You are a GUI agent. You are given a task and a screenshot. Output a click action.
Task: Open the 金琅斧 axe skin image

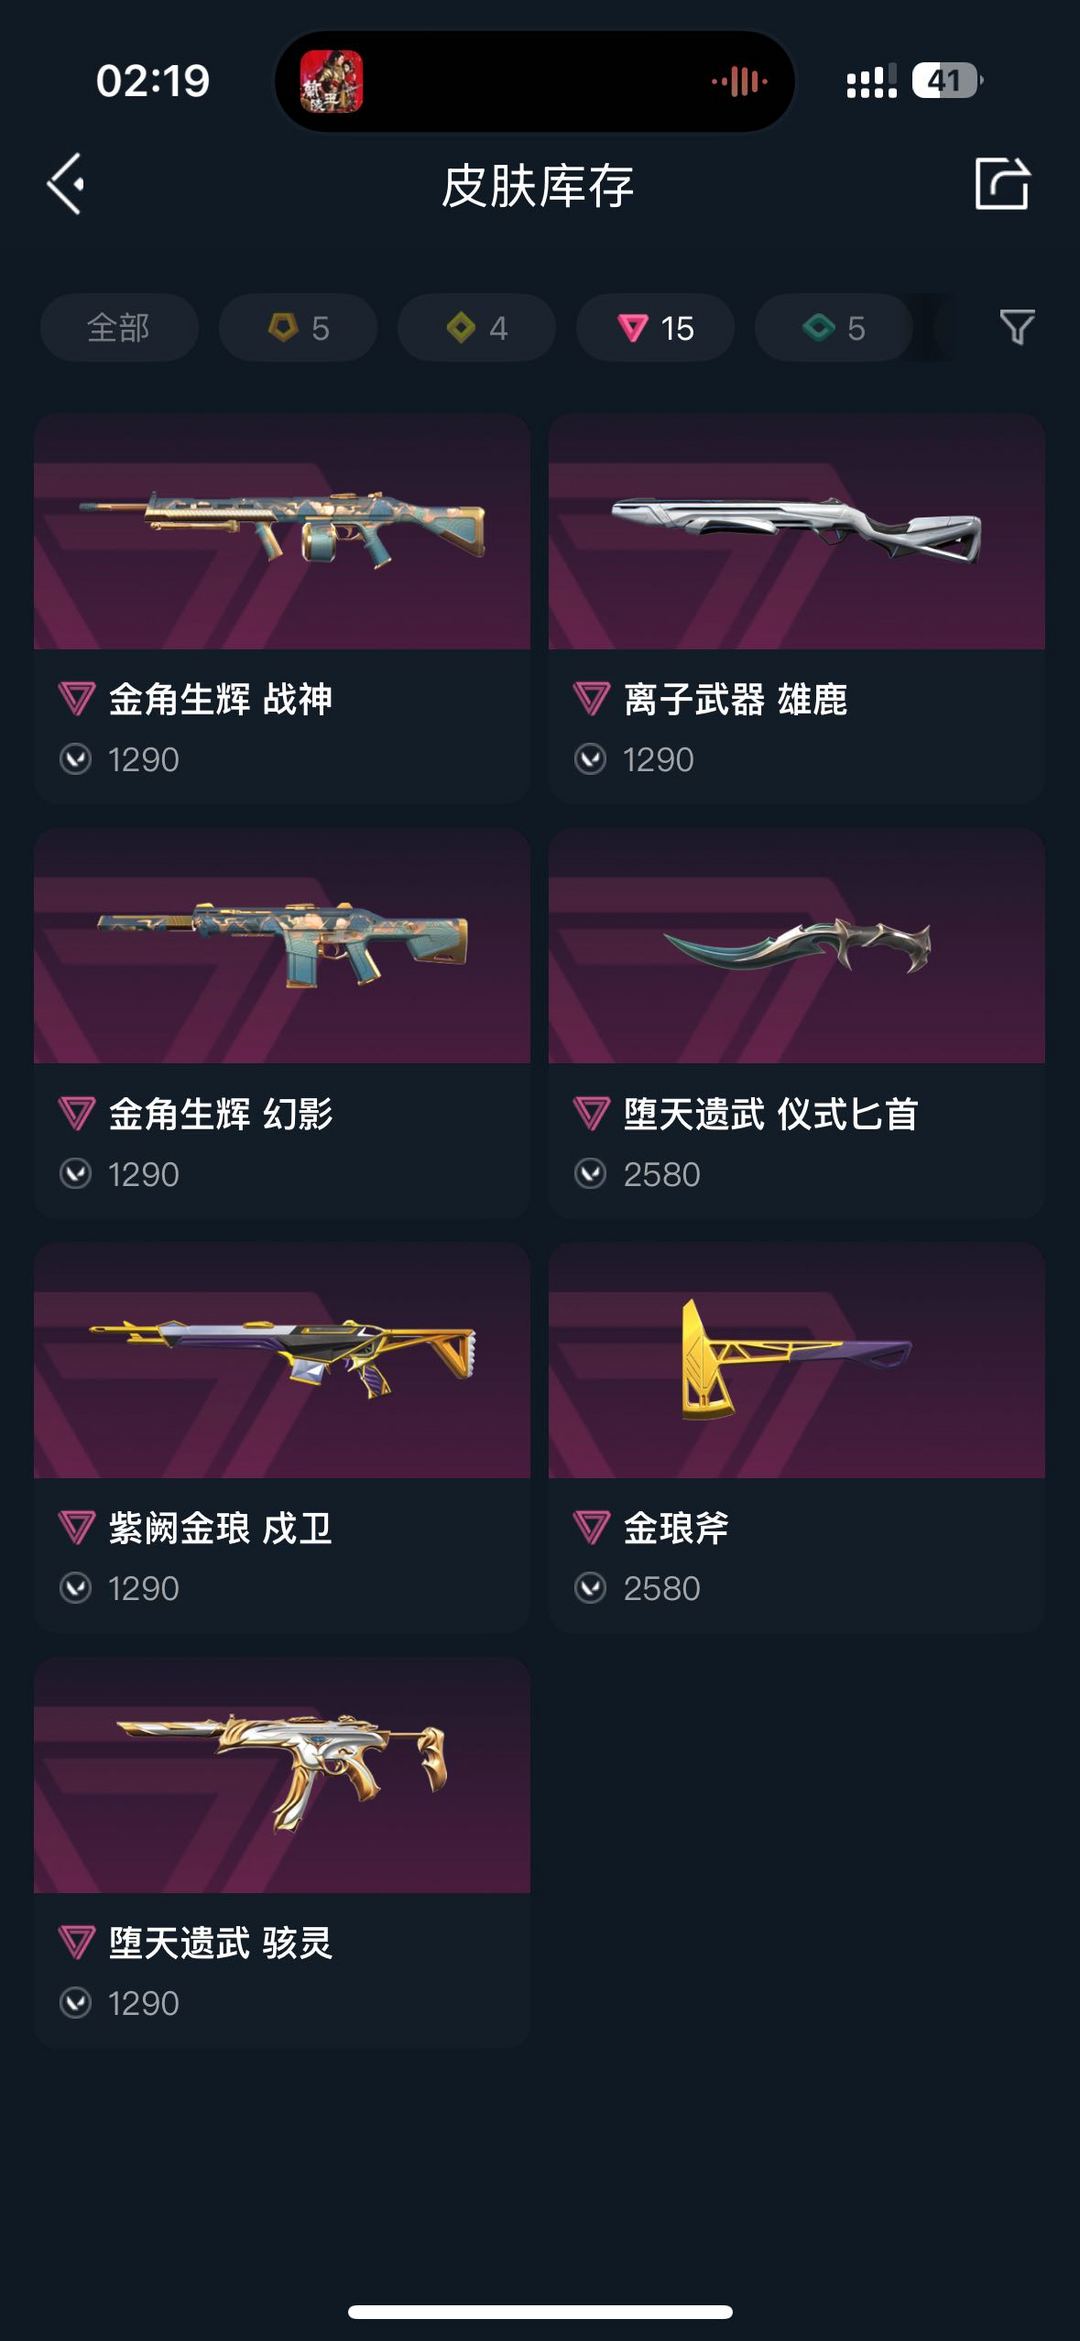(797, 1360)
